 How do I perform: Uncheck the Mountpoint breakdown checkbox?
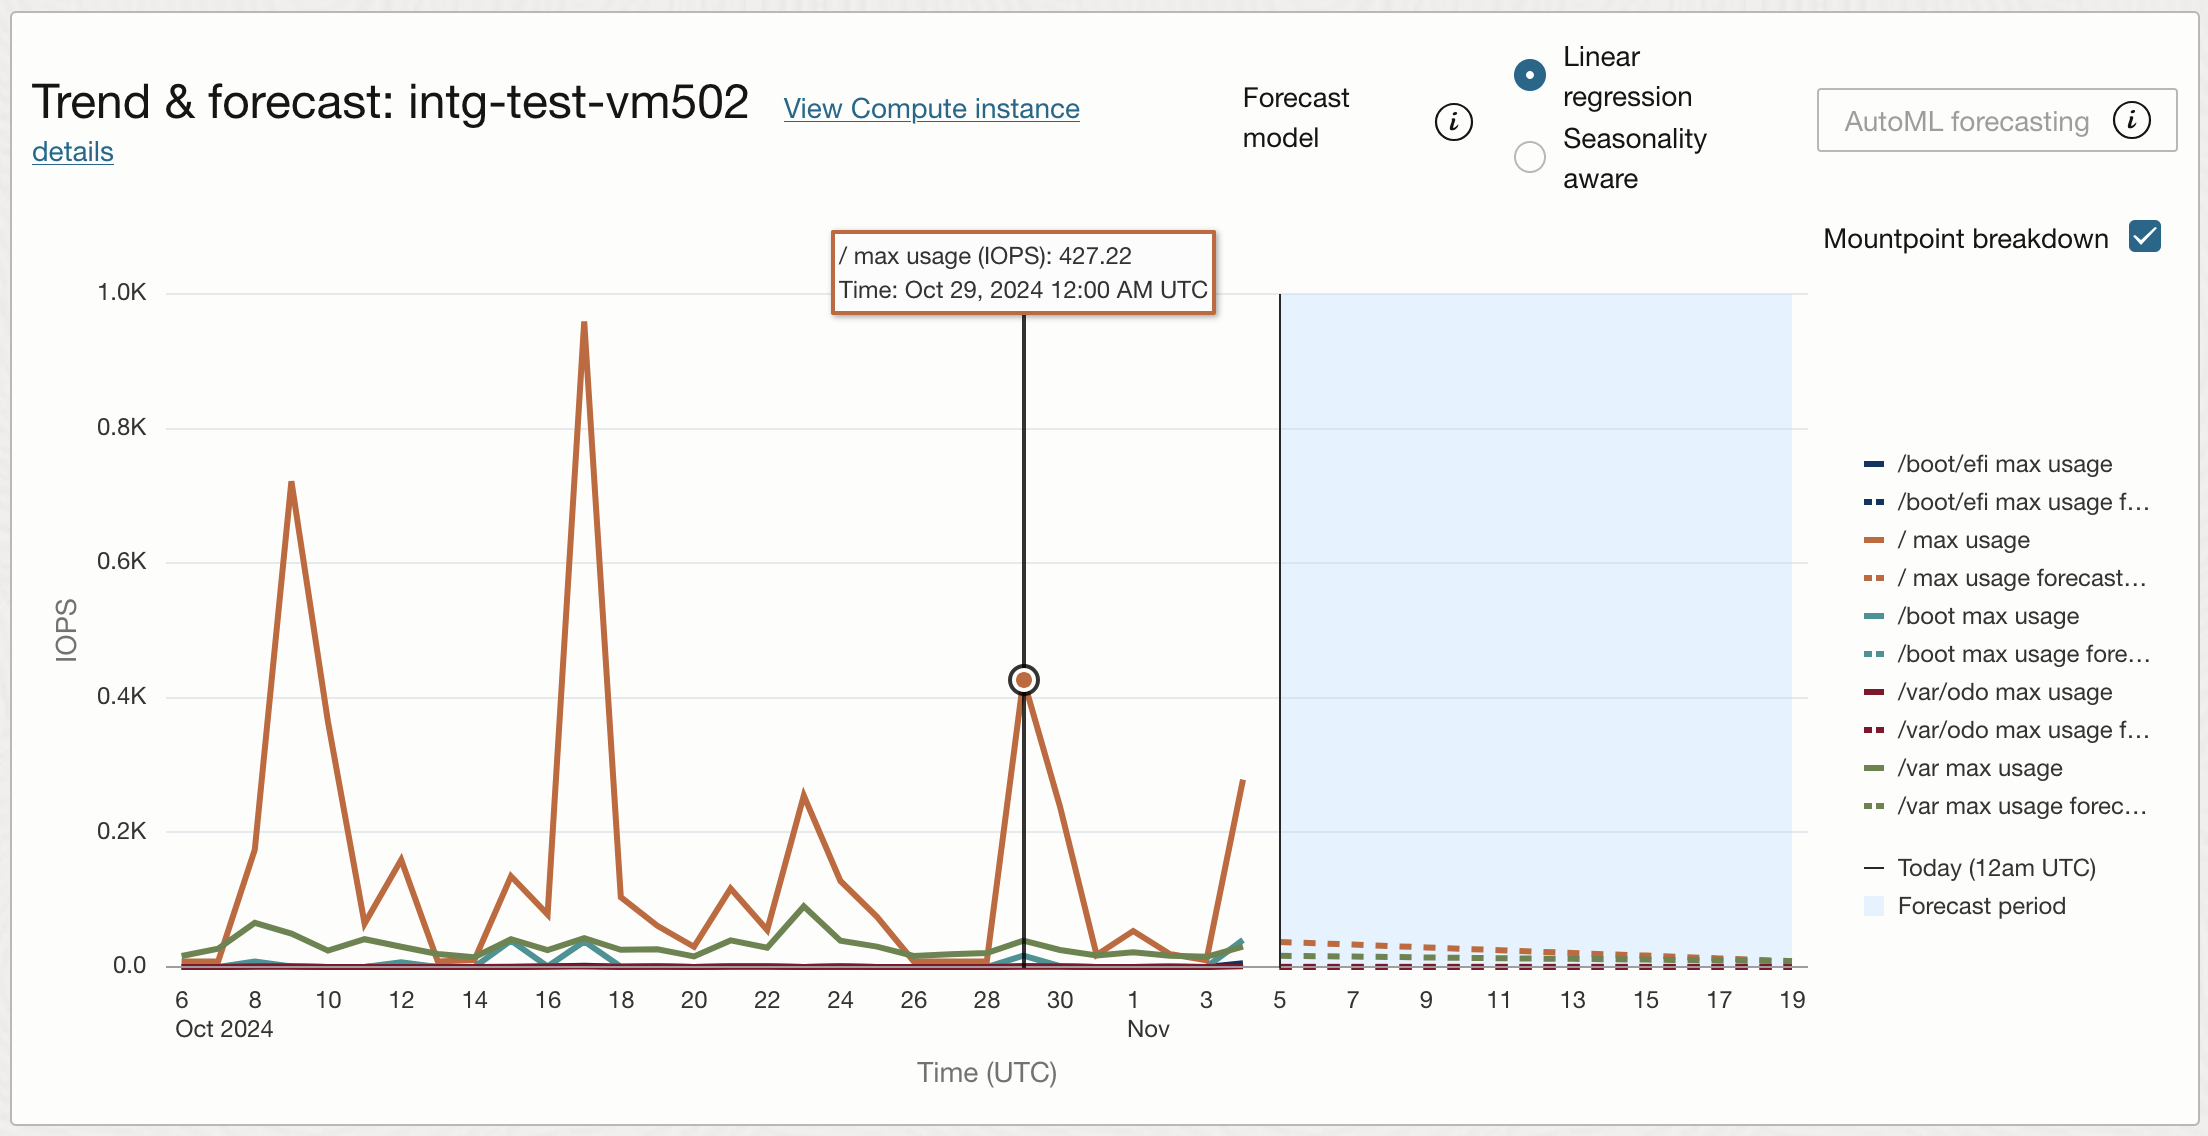[x=2145, y=237]
